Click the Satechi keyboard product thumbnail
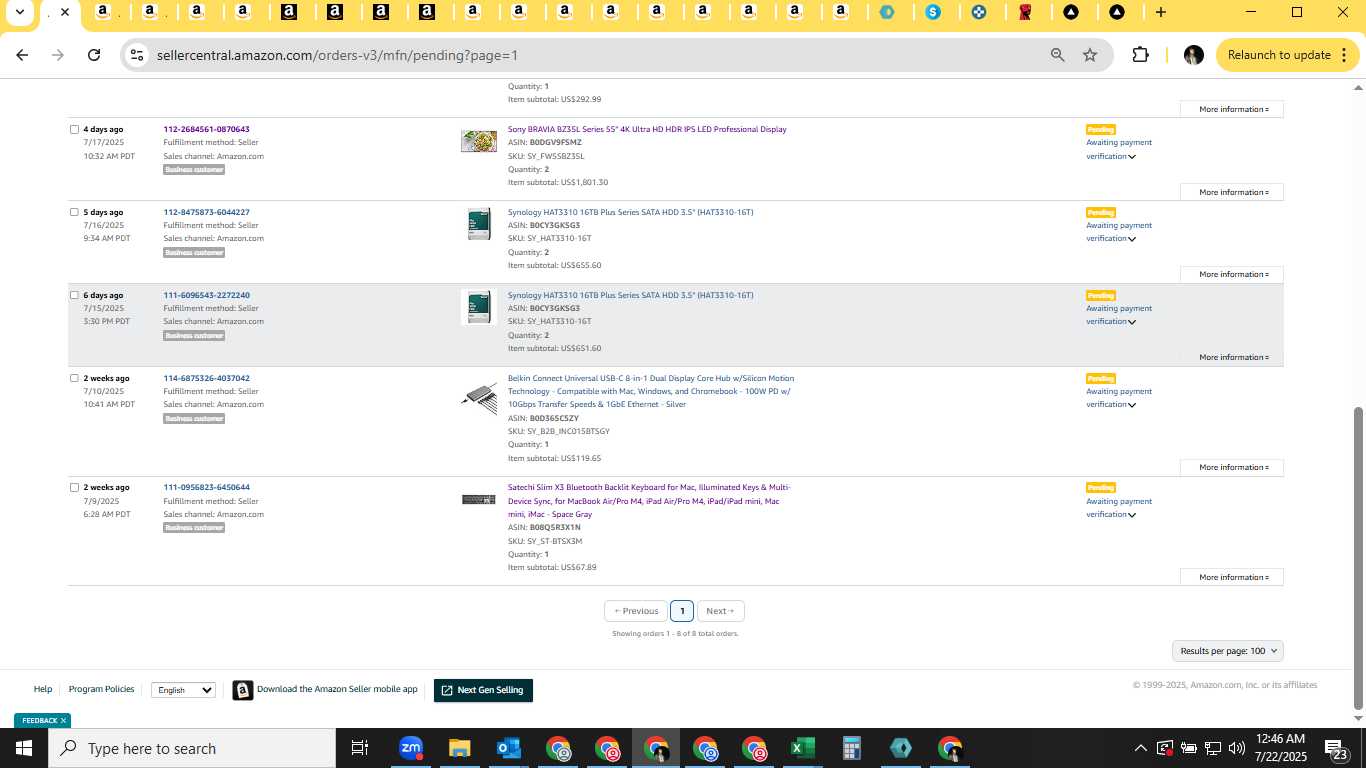The height and width of the screenshot is (768, 1366). click(x=479, y=499)
